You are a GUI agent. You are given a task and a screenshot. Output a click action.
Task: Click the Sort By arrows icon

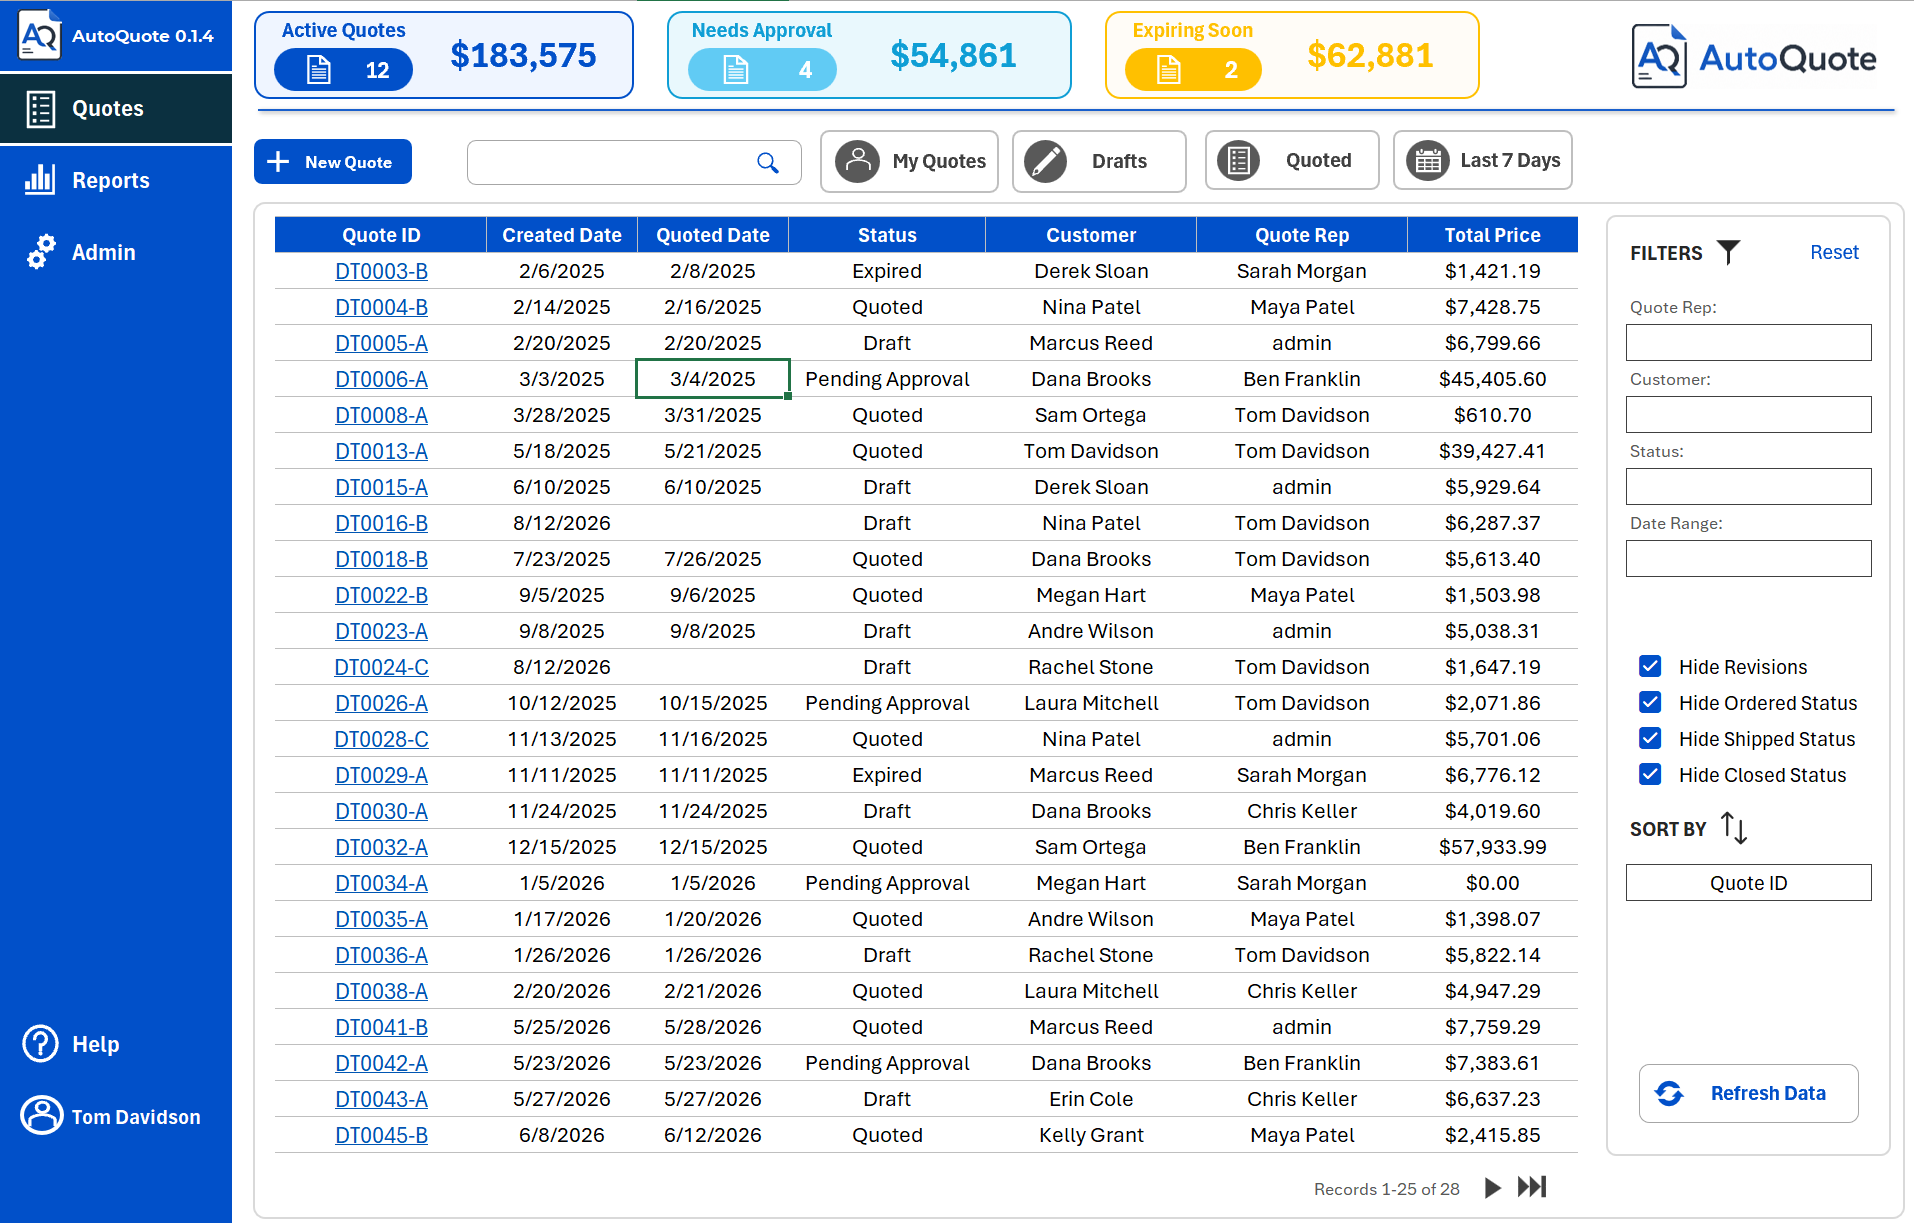click(1734, 828)
